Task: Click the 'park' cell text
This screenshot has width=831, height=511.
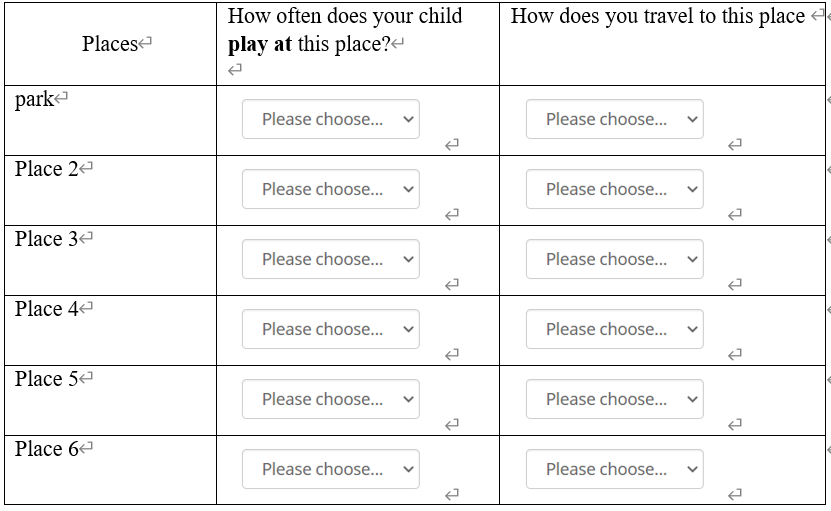Action: coord(35,99)
